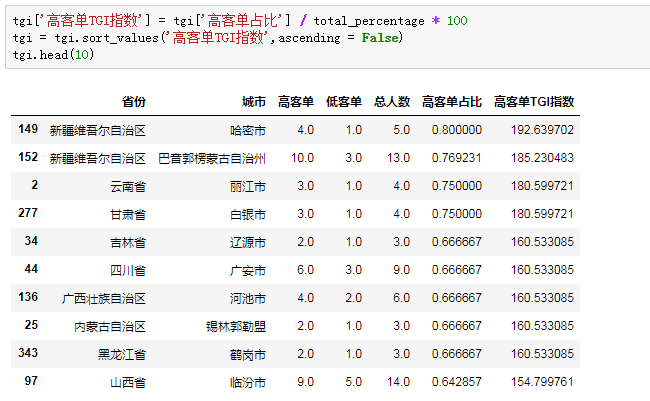This screenshot has width=650, height=401.
Task: Click the 山西省 province cell
Action: 128,382
